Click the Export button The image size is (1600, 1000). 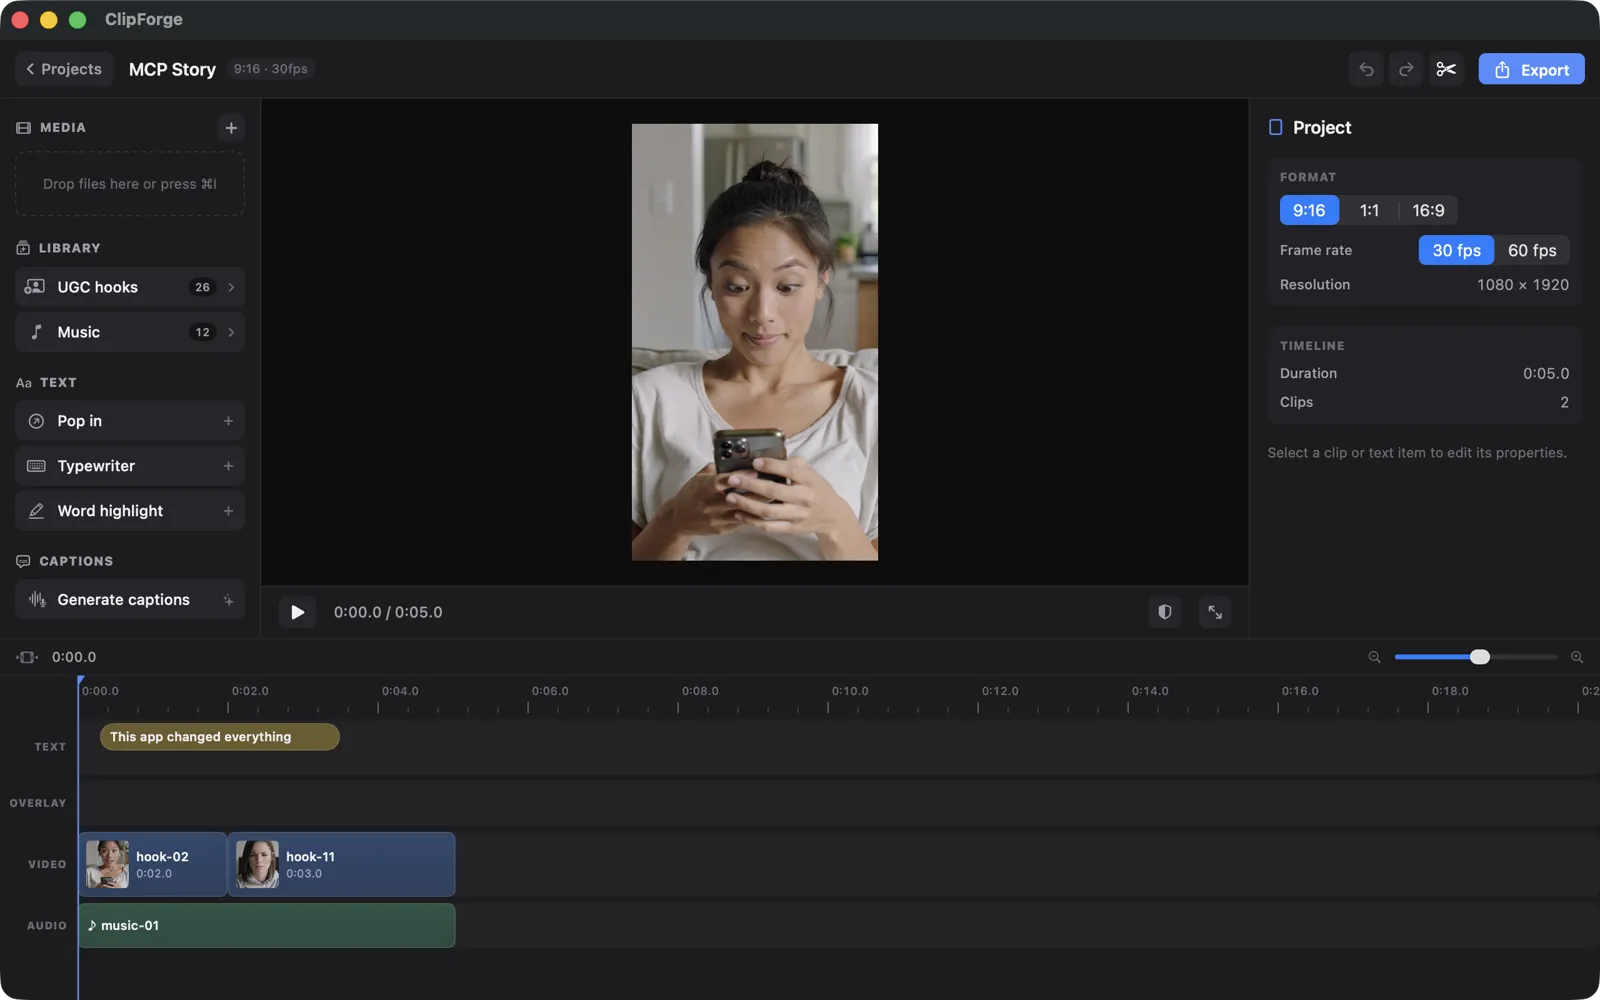click(x=1531, y=69)
